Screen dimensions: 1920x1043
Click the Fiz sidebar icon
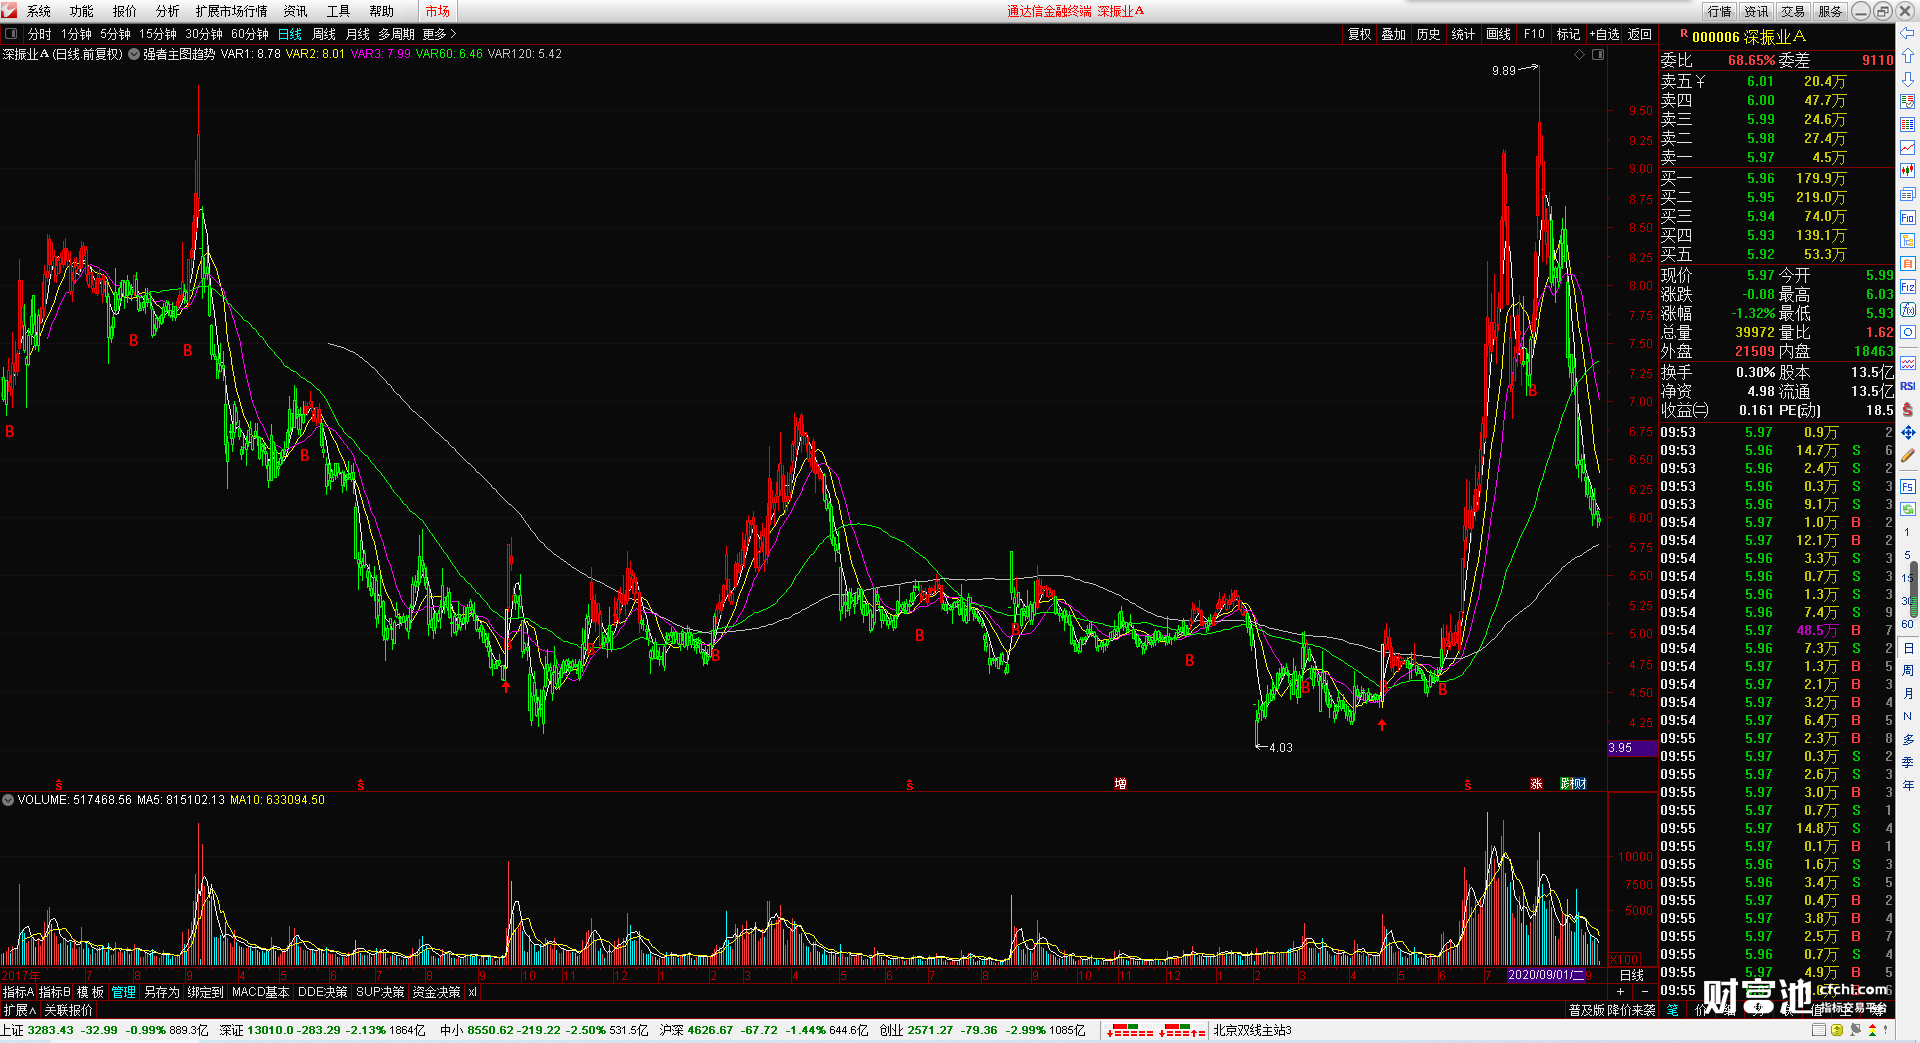click(x=1907, y=287)
